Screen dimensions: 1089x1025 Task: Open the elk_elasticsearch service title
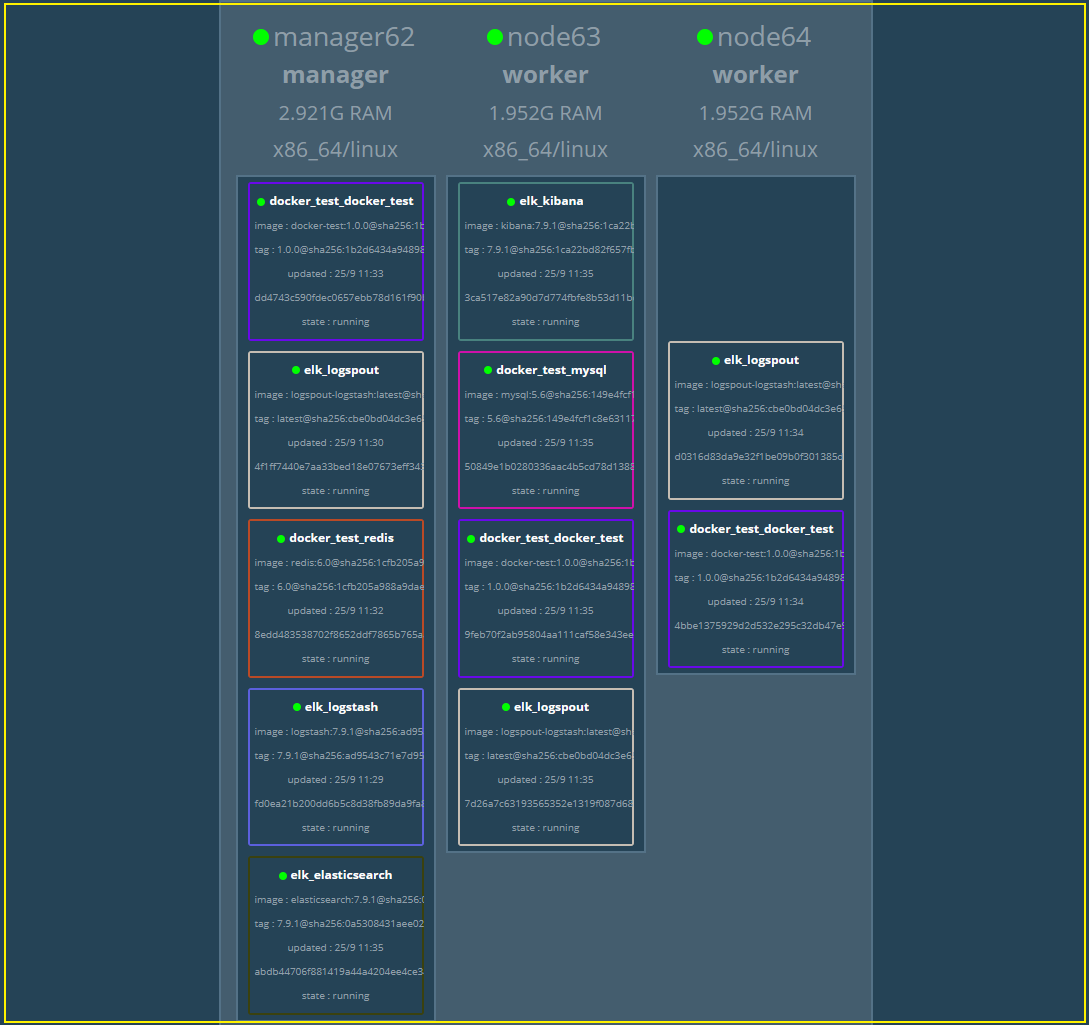tap(341, 875)
